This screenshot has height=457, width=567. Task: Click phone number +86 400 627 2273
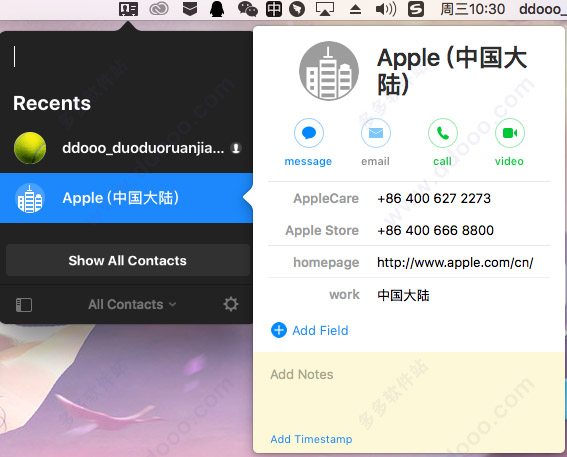point(434,198)
